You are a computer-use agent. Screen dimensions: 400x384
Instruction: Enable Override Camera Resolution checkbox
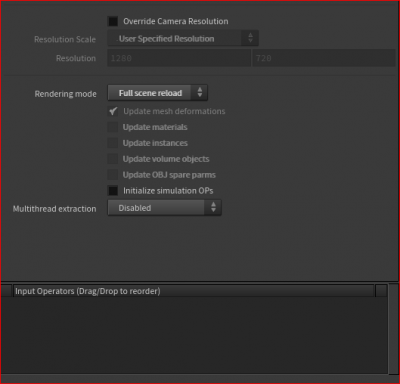(x=113, y=22)
